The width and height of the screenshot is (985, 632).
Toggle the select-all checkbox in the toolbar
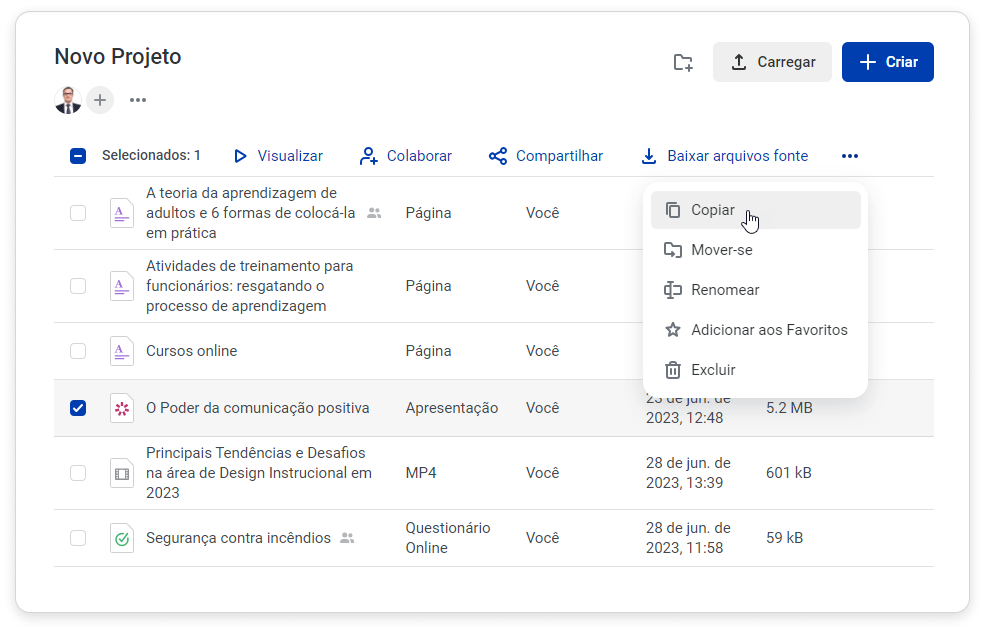pyautogui.click(x=78, y=156)
